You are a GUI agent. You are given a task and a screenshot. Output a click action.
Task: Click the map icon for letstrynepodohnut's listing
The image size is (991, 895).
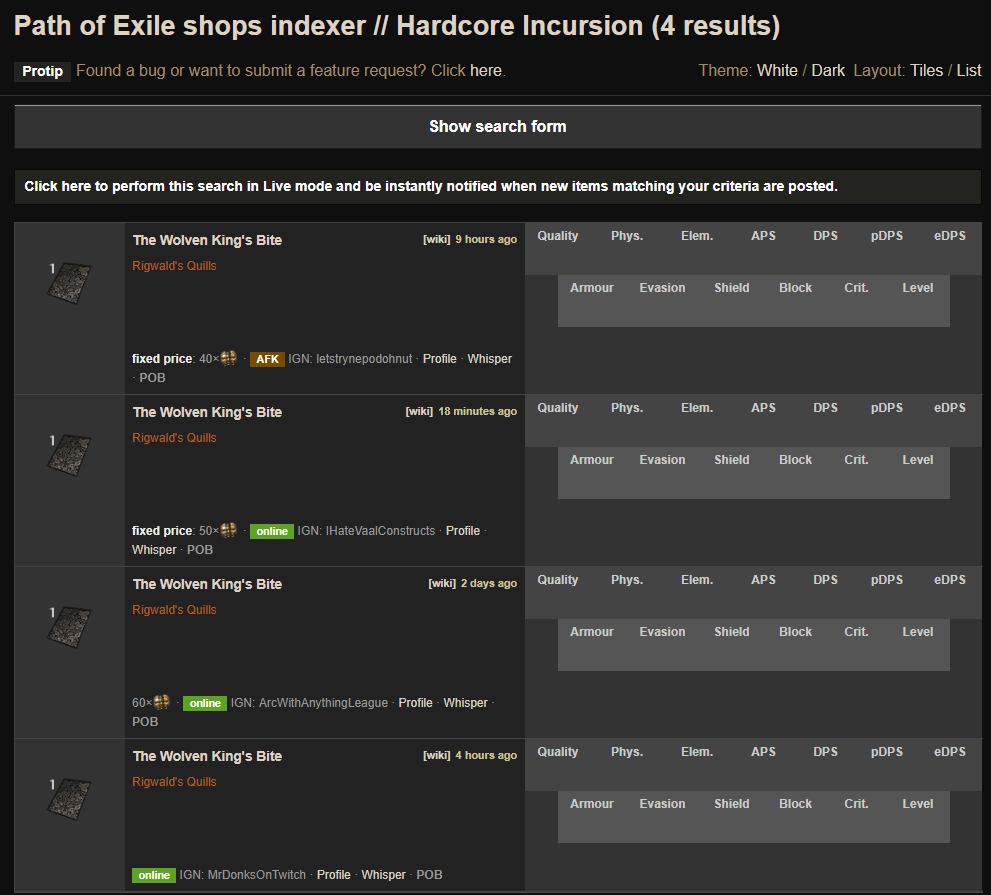(69, 283)
